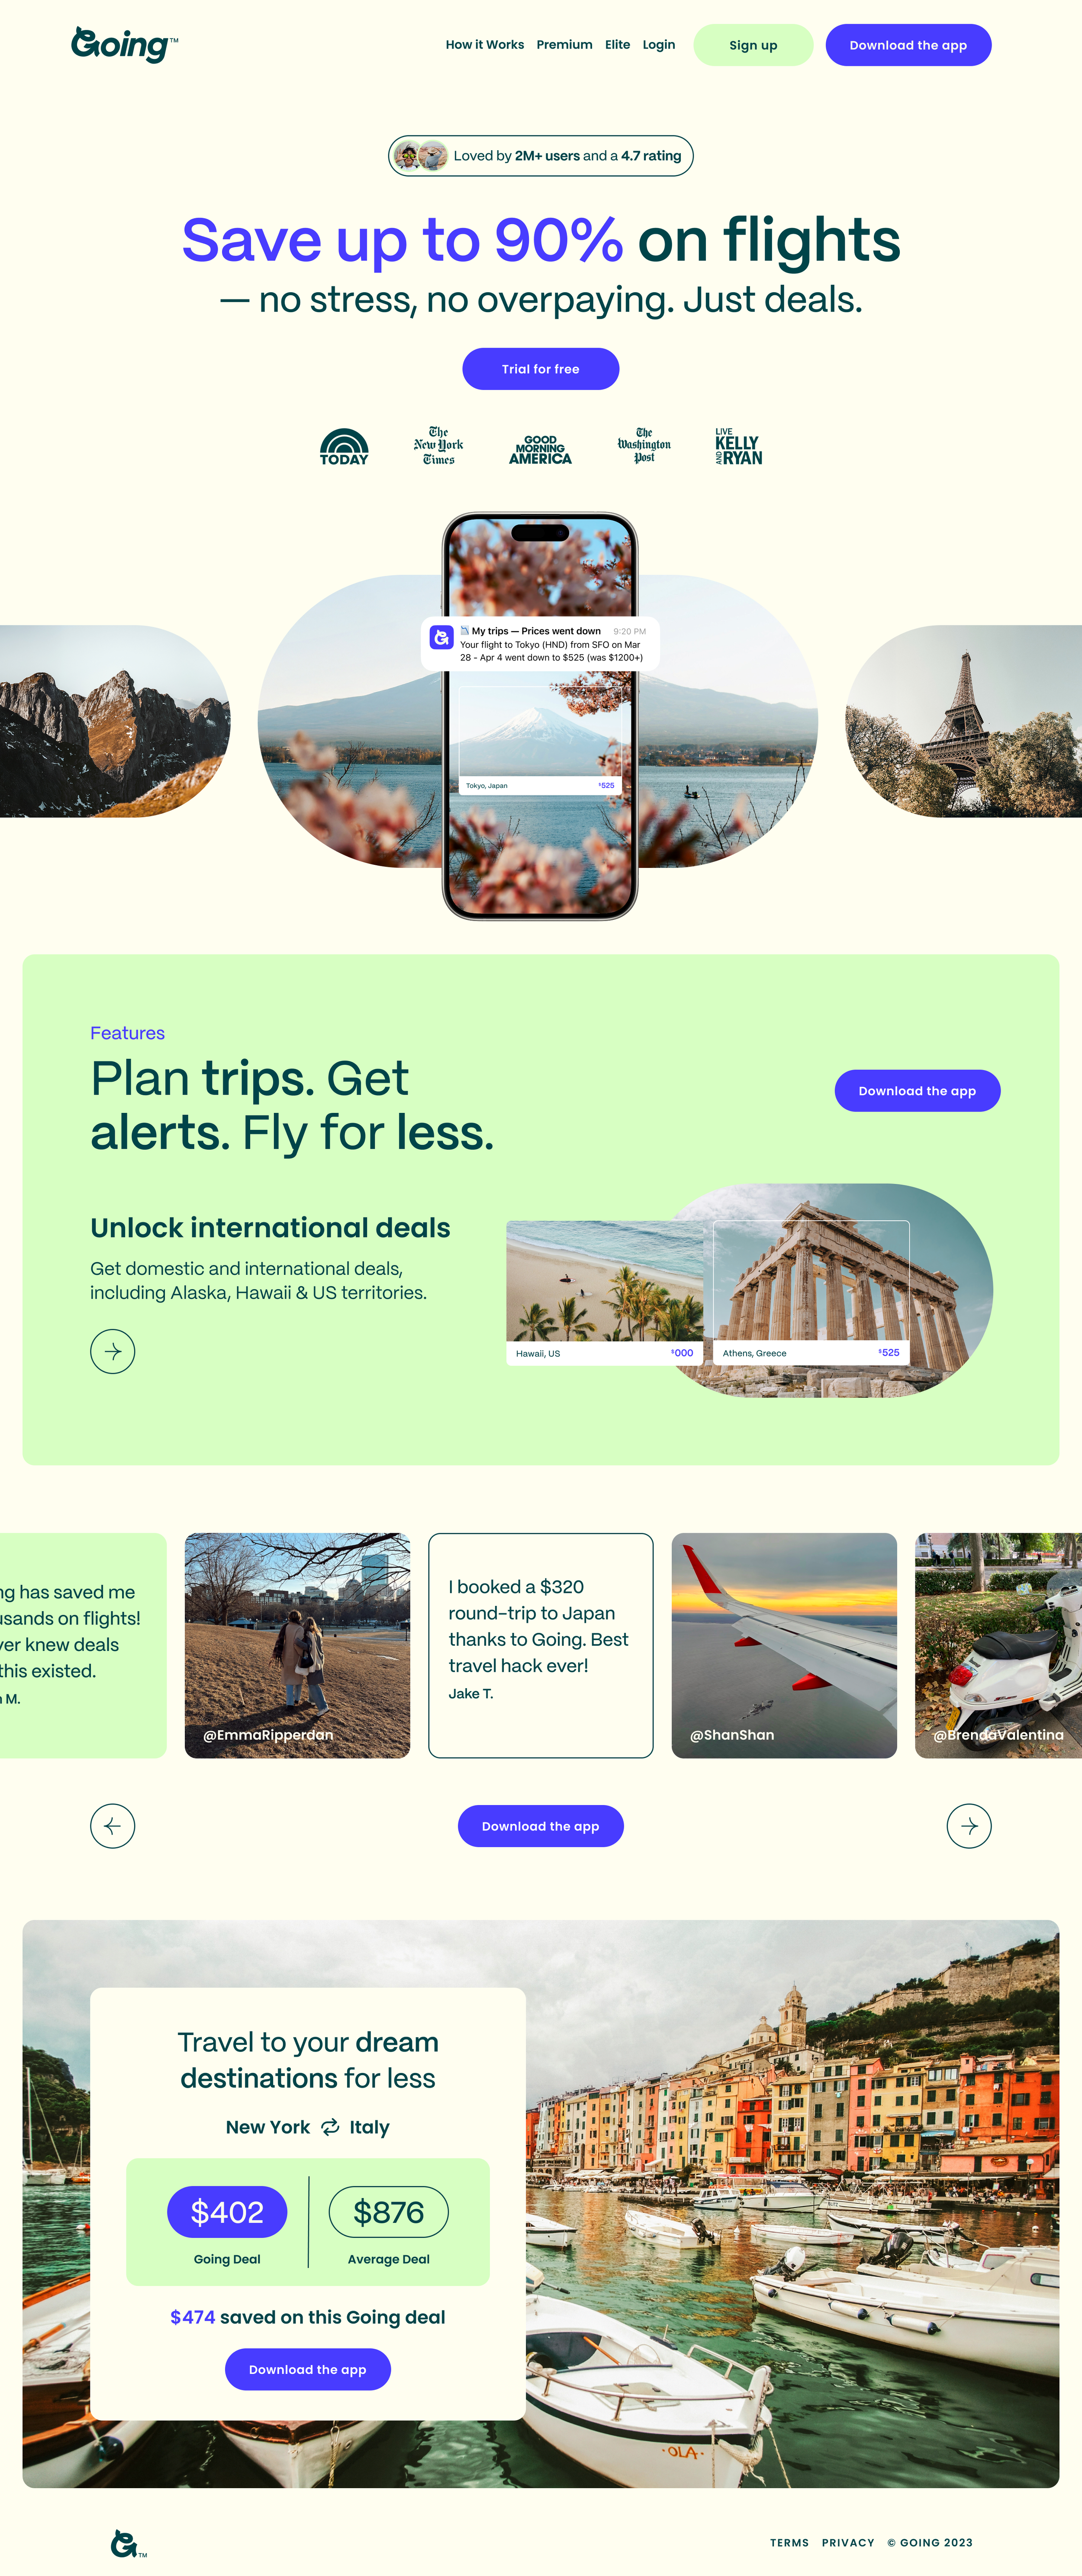The height and width of the screenshot is (2576, 1082).
Task: Click the New York Times logo
Action: [x=438, y=446]
